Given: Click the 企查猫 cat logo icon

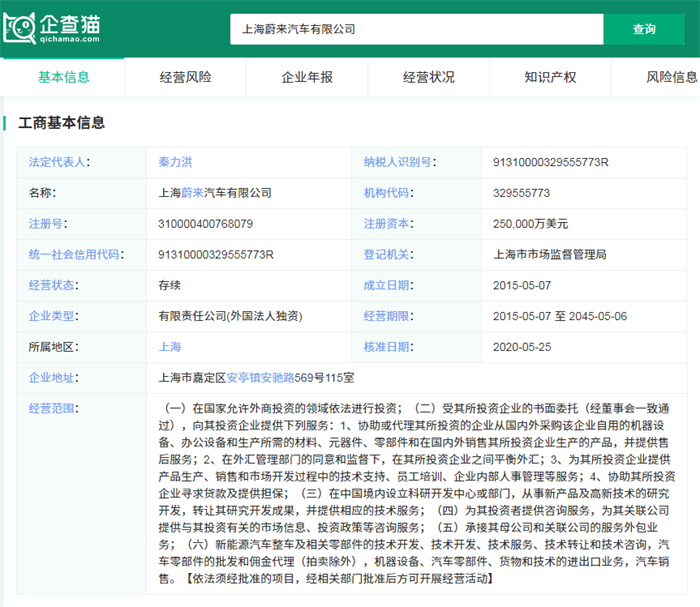Looking at the screenshot, I should pyautogui.click(x=19, y=29).
